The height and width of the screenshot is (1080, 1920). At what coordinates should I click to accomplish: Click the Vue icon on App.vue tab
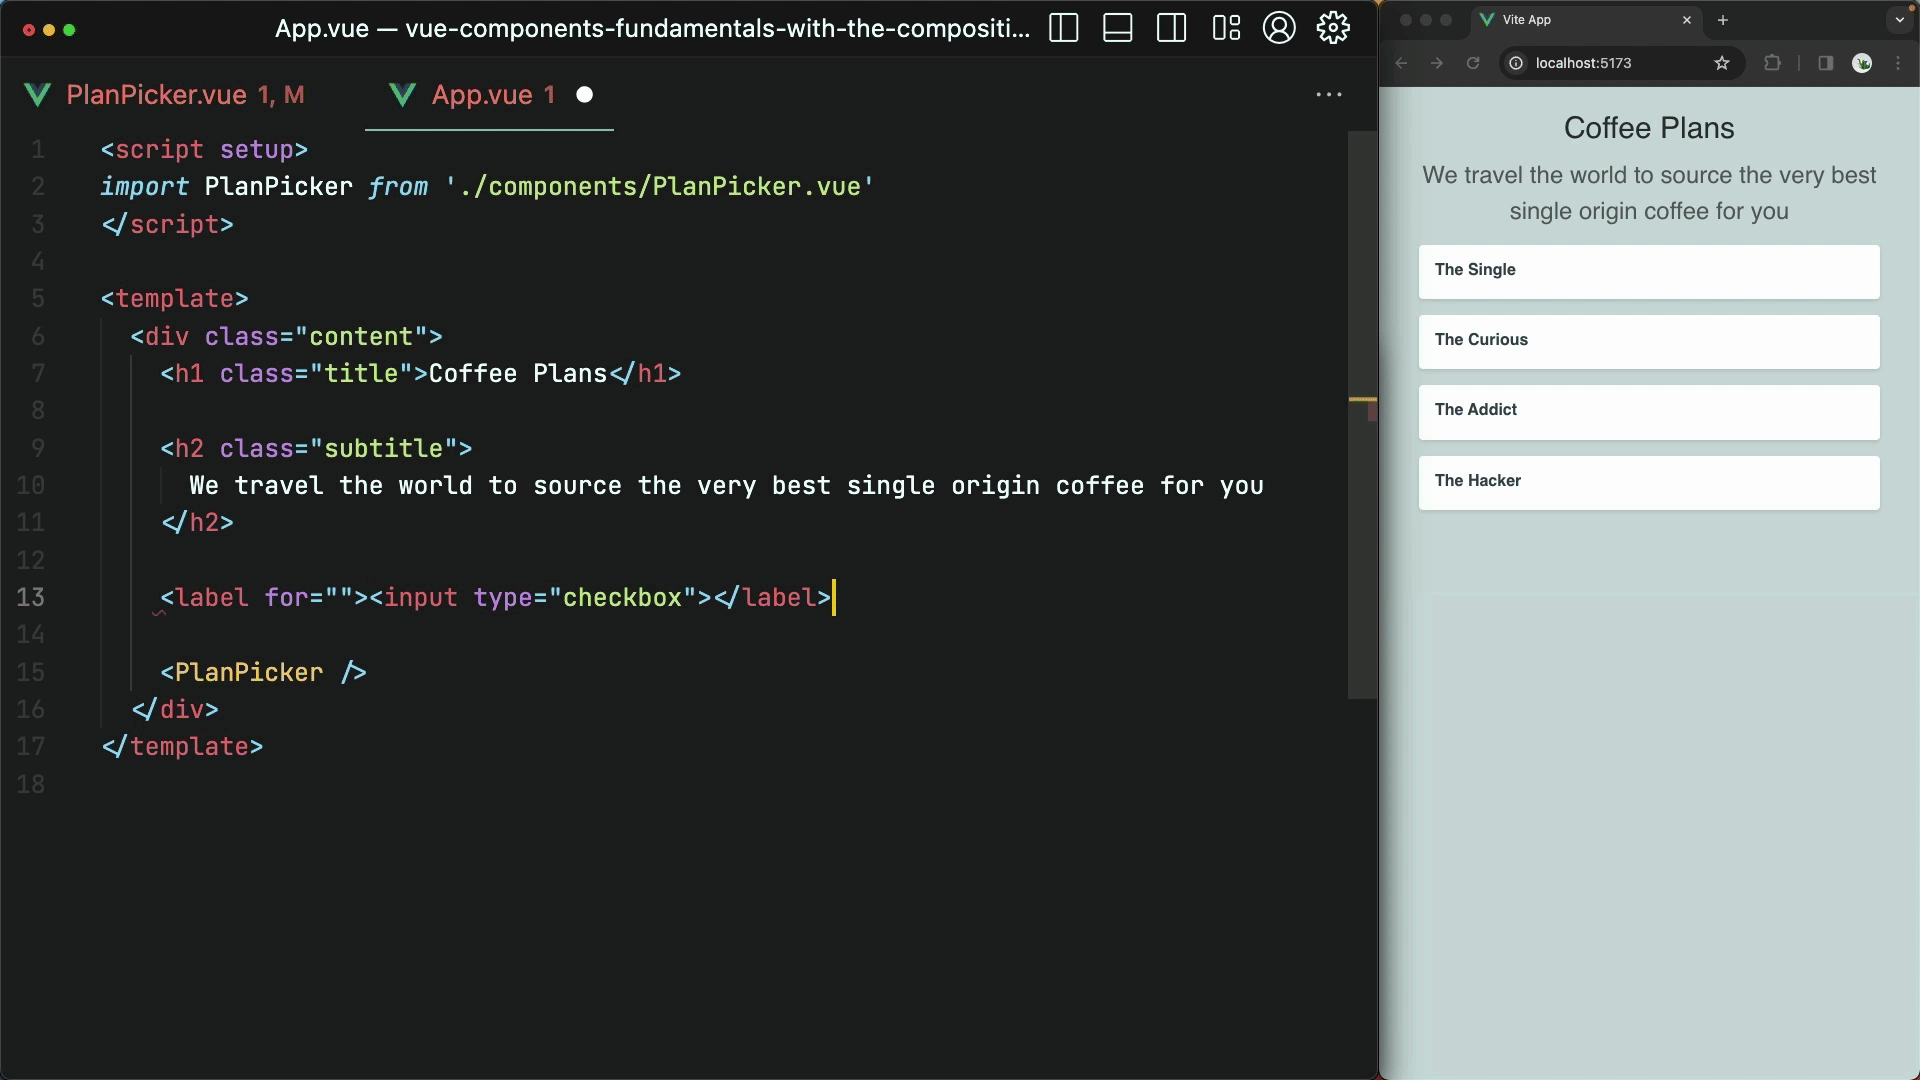click(x=403, y=95)
